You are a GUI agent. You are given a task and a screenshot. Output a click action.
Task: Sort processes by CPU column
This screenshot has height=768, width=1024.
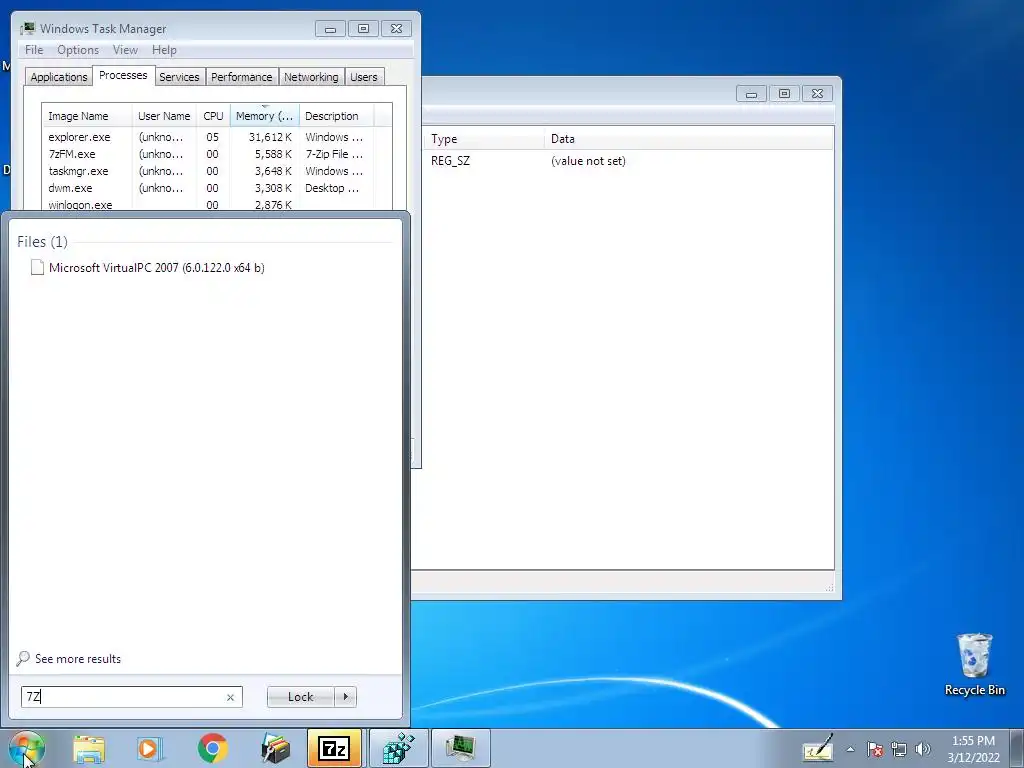(x=213, y=116)
